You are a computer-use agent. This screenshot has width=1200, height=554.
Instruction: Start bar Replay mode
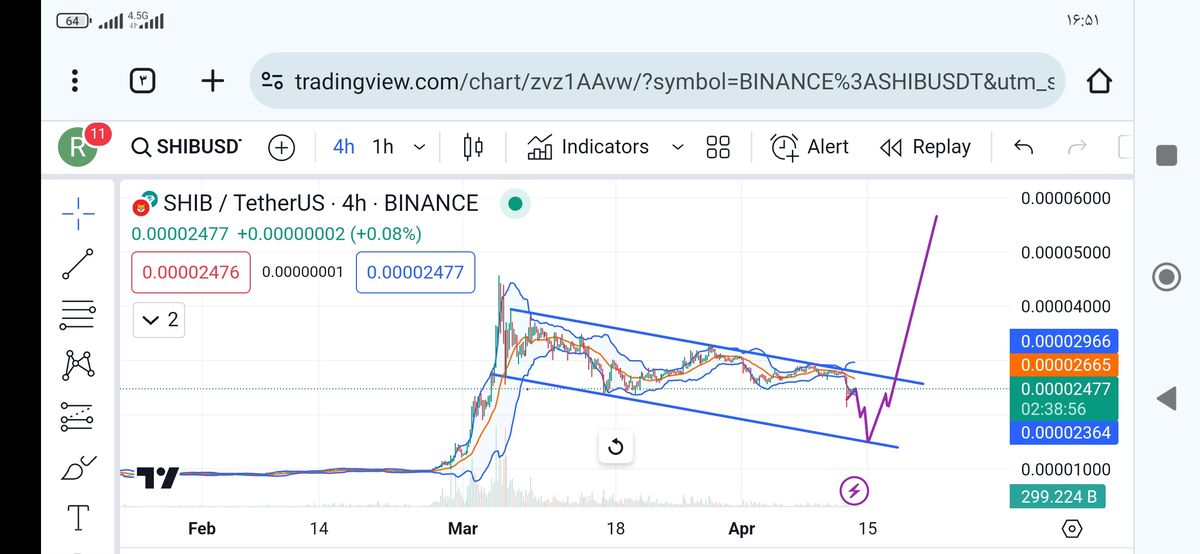[x=925, y=147]
